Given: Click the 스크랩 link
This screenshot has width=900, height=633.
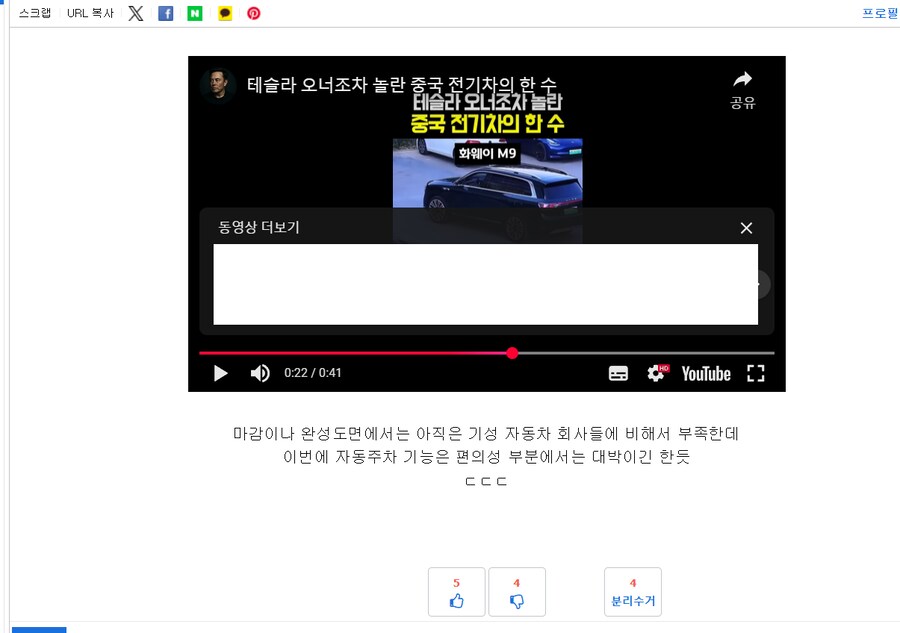Looking at the screenshot, I should [35, 13].
